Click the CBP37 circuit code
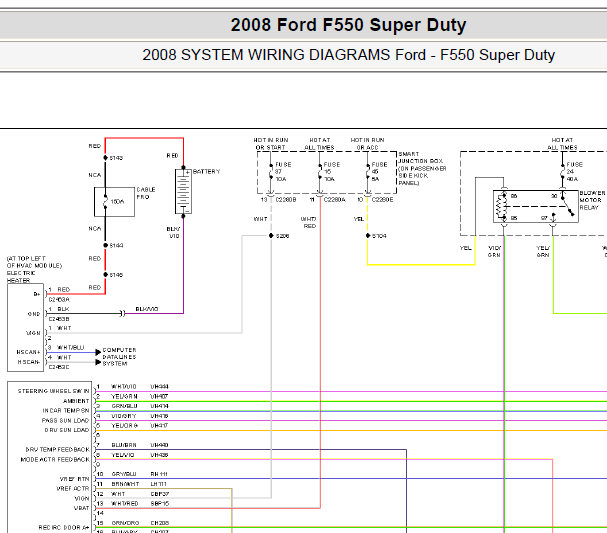The width and height of the screenshot is (607, 533). click(x=159, y=494)
